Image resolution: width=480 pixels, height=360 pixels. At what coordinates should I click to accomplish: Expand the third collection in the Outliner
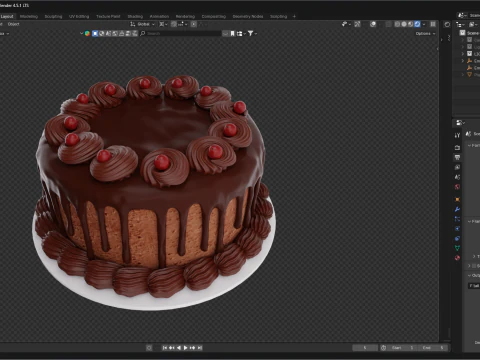pos(463,54)
